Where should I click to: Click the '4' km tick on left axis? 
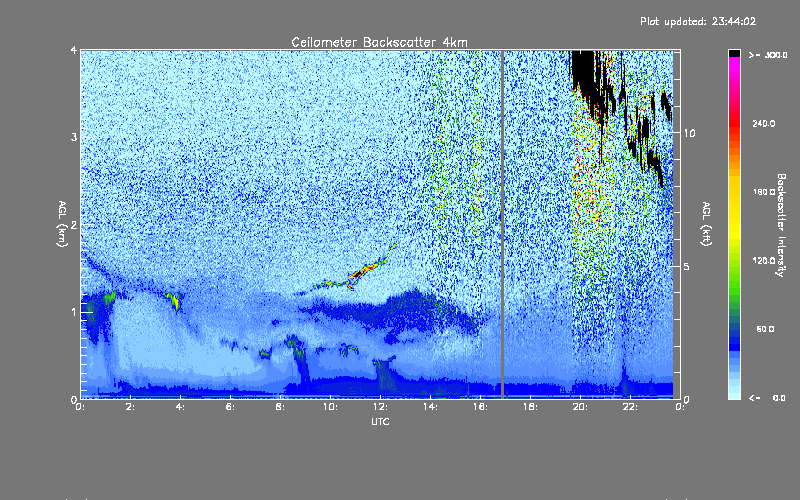pos(74,50)
